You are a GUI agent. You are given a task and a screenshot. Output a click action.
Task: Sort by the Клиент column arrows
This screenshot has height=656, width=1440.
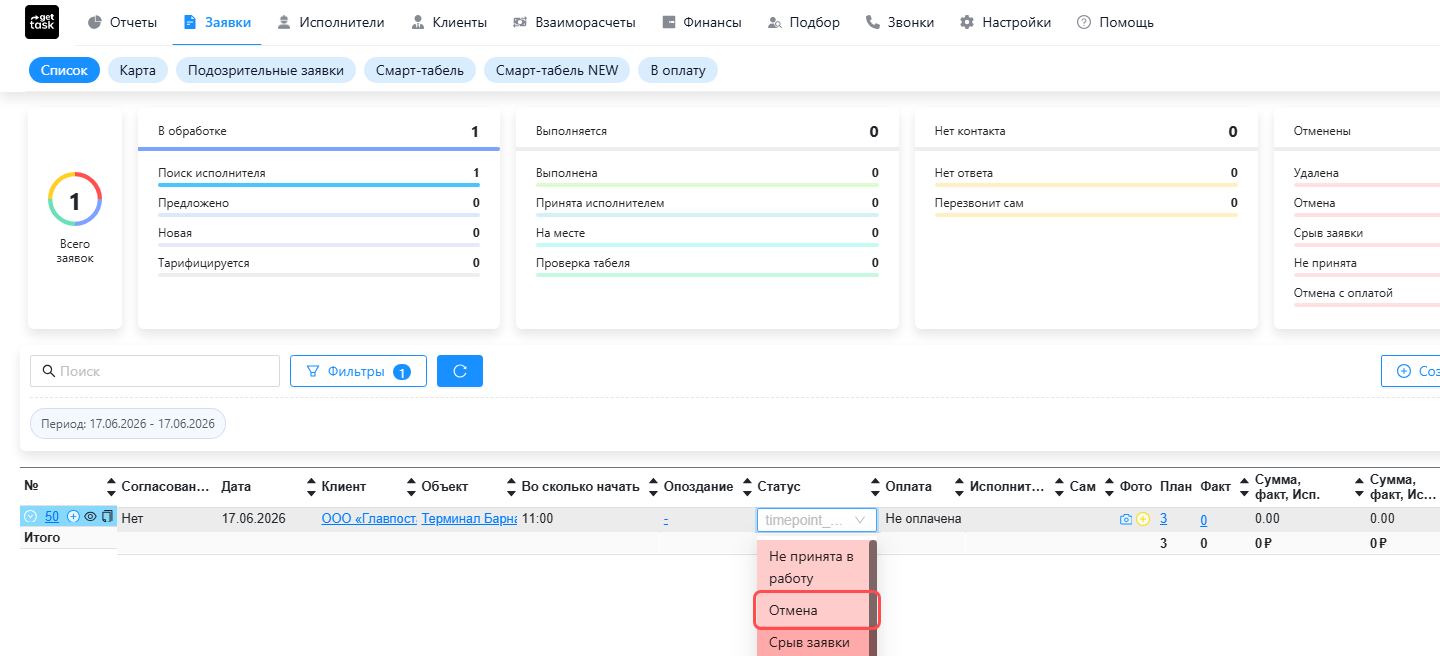pyautogui.click(x=413, y=487)
